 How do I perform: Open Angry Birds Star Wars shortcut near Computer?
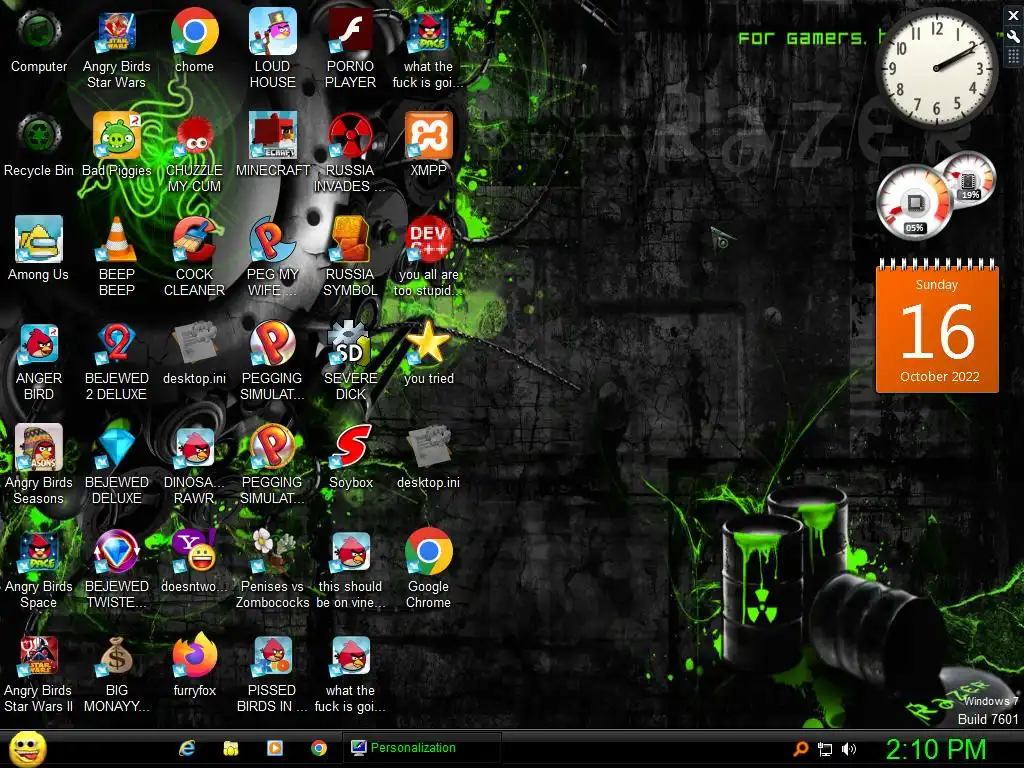(x=116, y=49)
